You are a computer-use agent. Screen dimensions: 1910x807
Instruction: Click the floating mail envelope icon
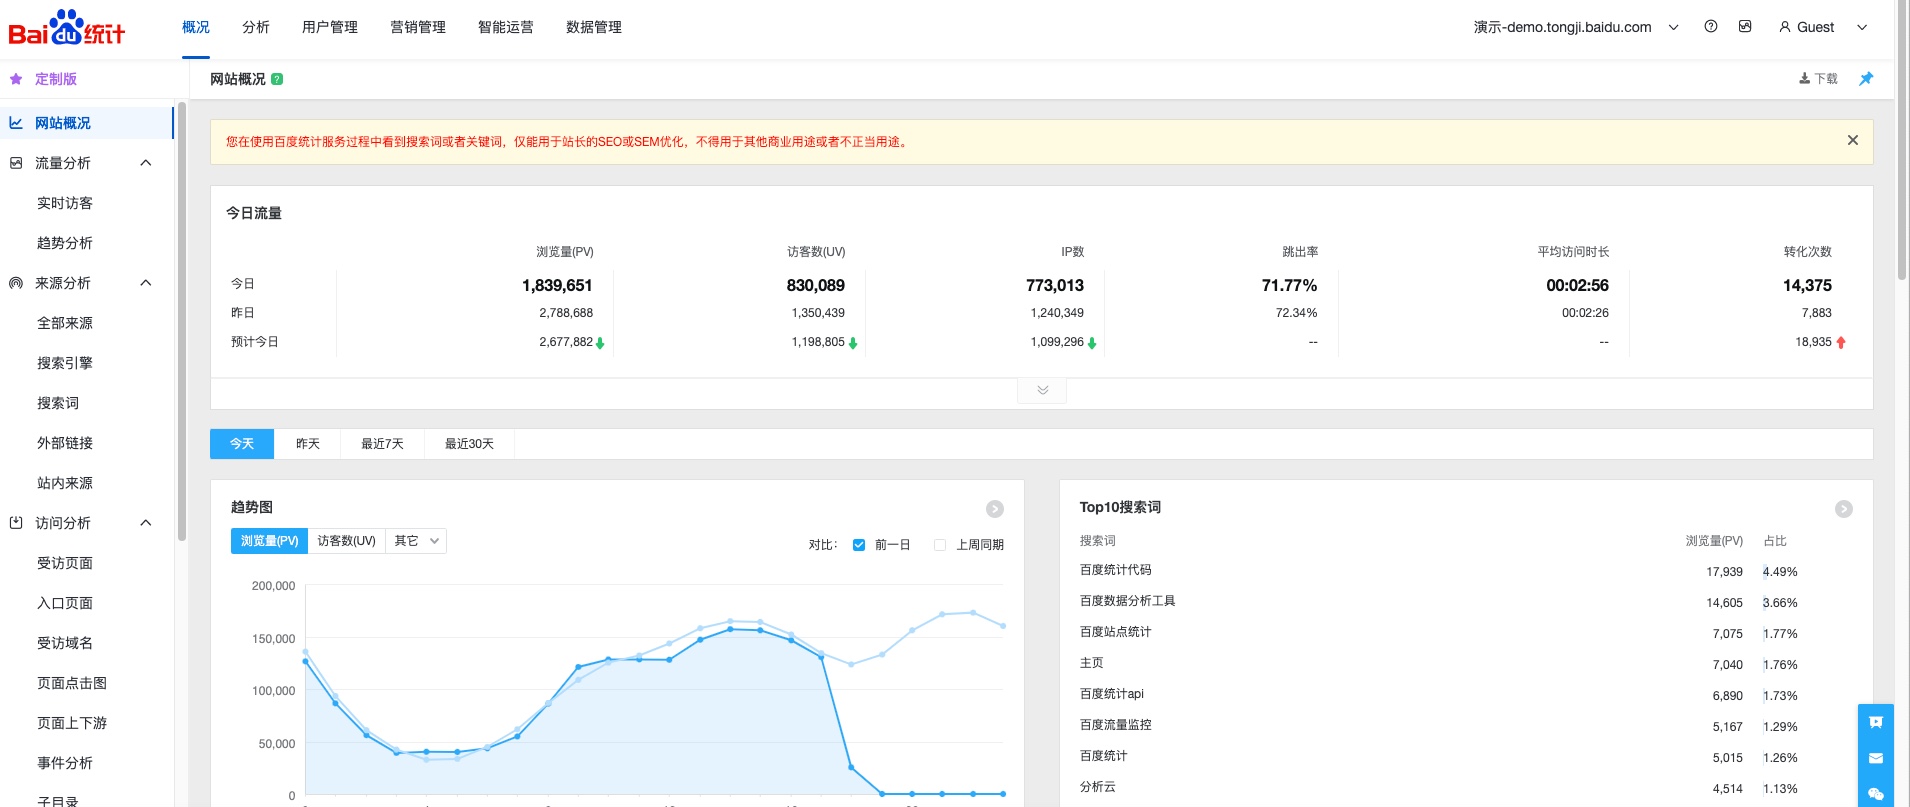(1876, 758)
